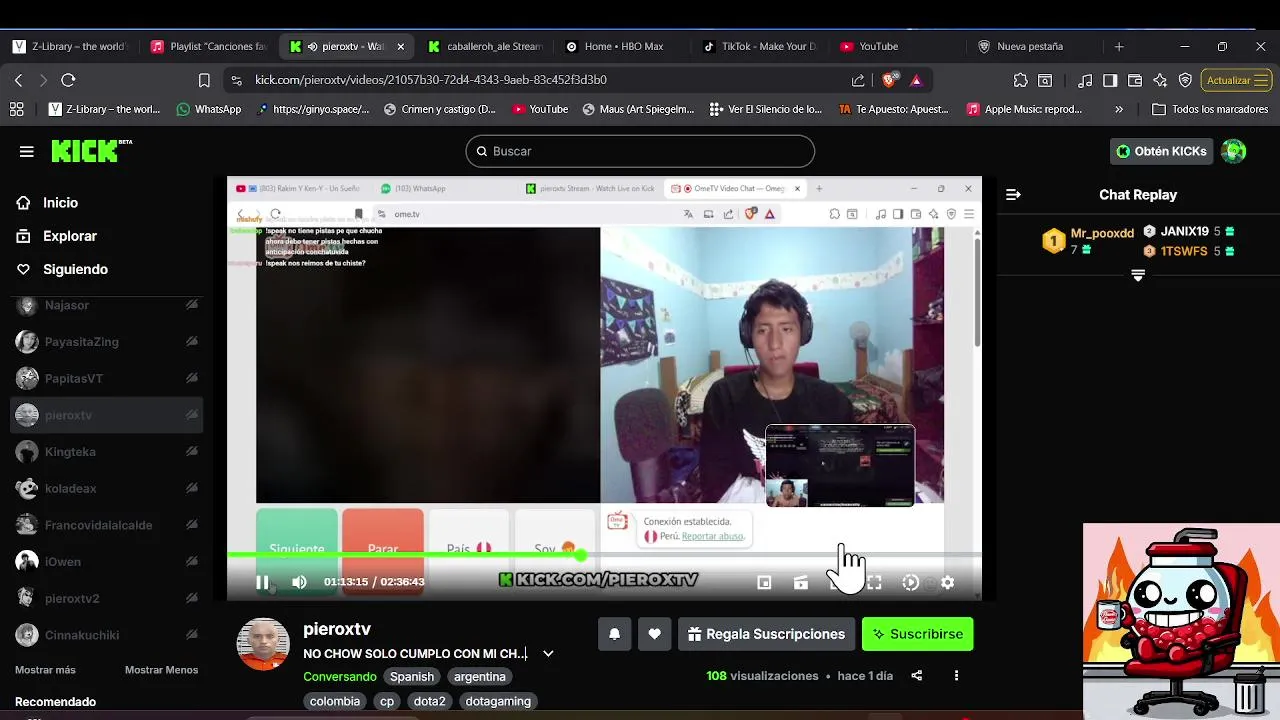The image size is (1280, 720).
Task: Open the browser media playlist note icon
Action: point(1085,80)
